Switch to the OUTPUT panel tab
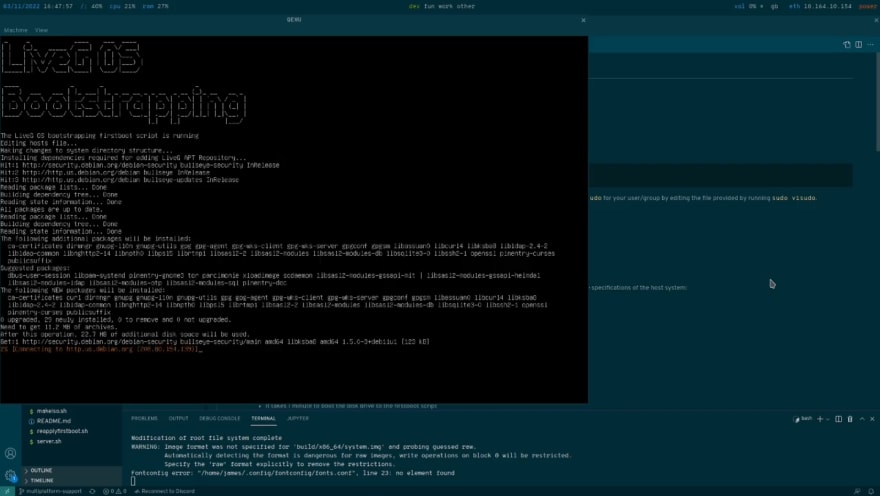Image resolution: width=880 pixels, height=496 pixels. point(178,419)
